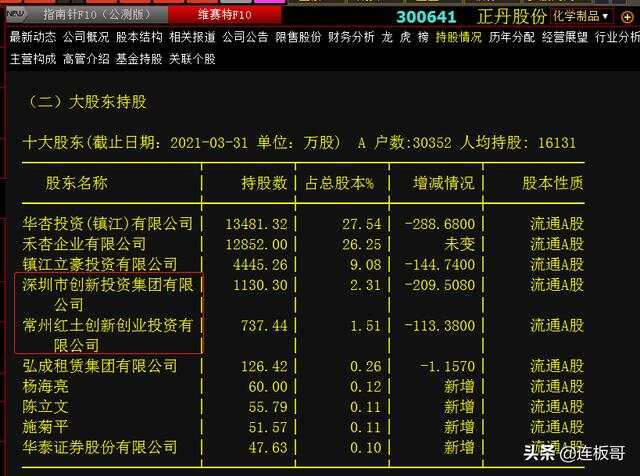Image resolution: width=640 pixels, height=476 pixels.
Task: Click holding value 1130.30
Action: point(260,285)
